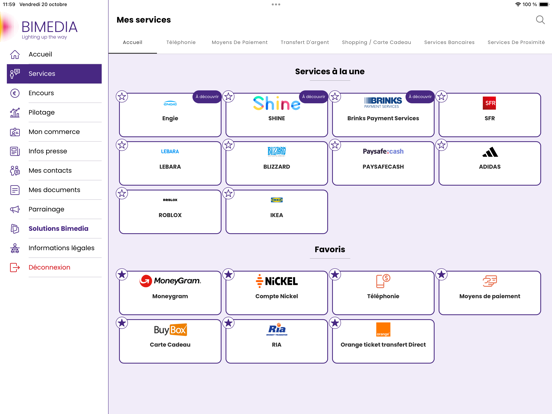
Task: Remove Compte Nickel favorite star
Action: 228,274
